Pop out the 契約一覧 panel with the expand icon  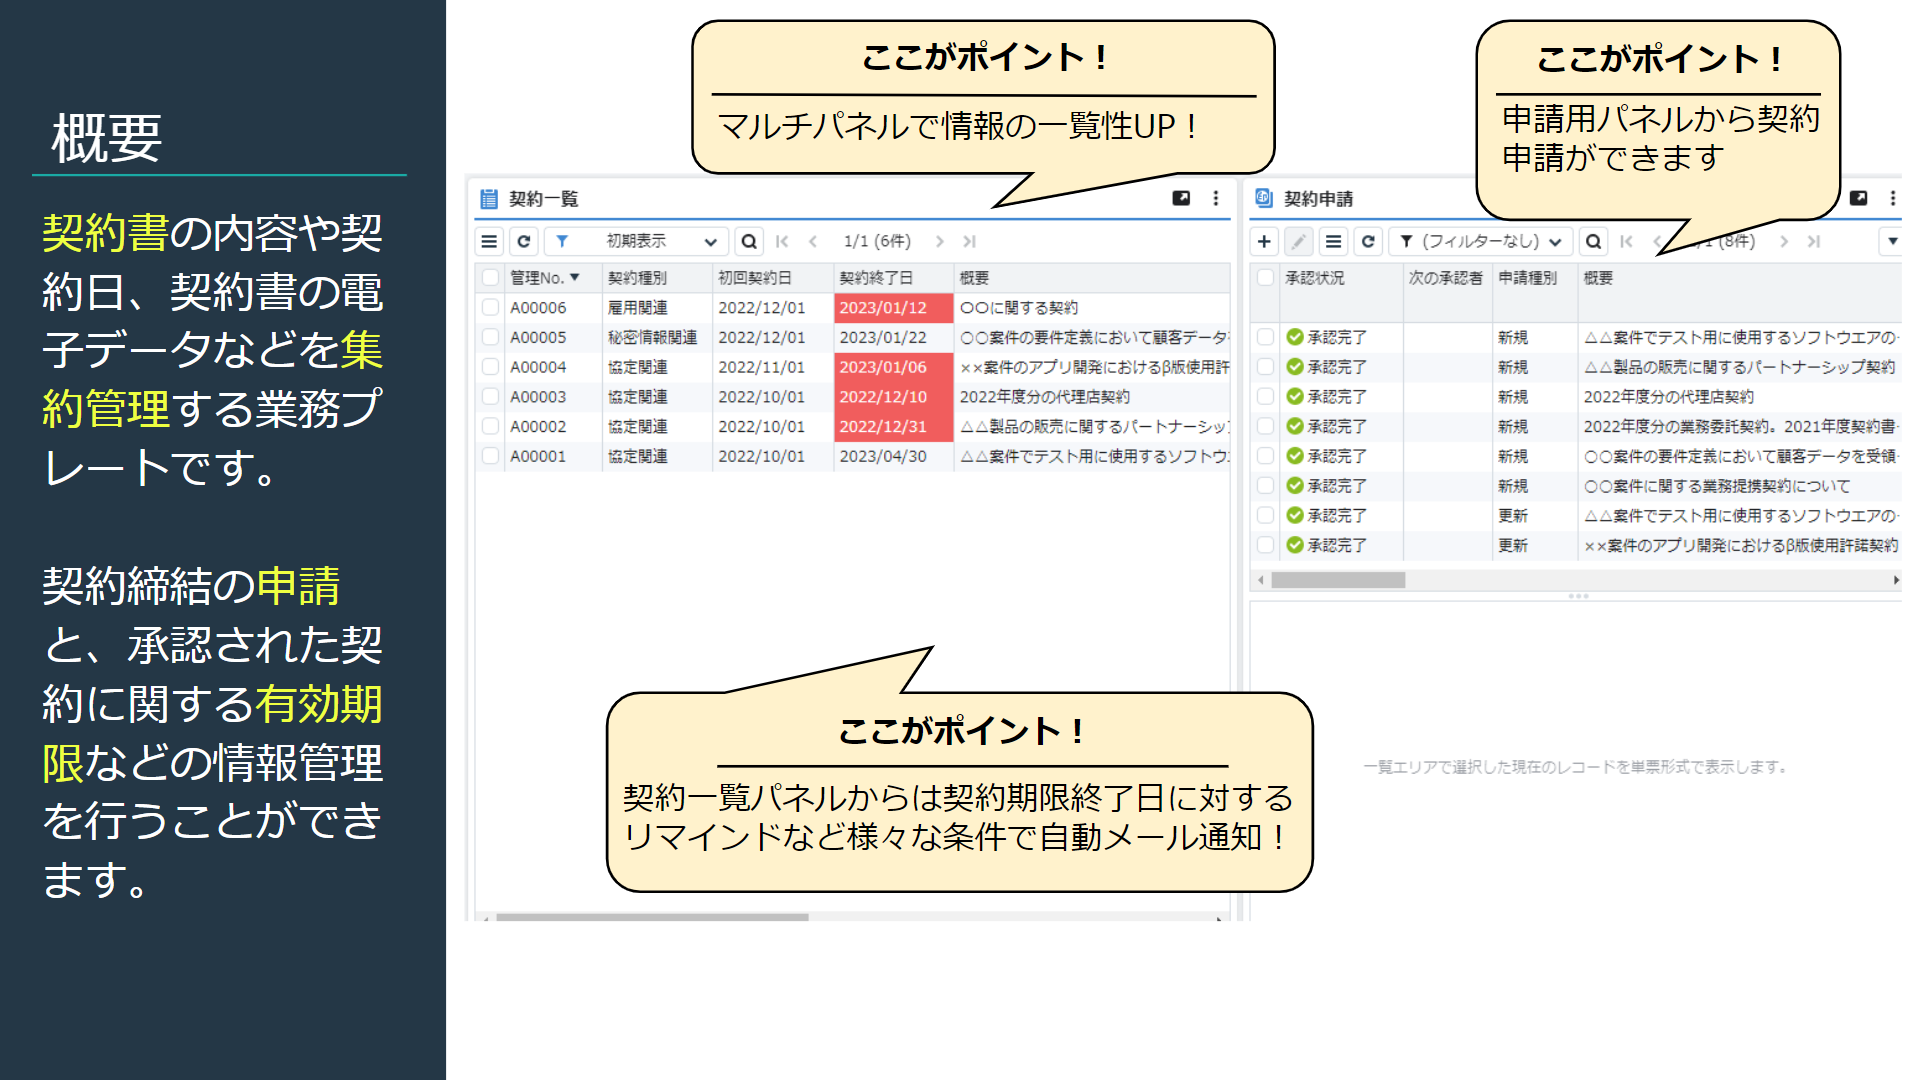click(1183, 198)
